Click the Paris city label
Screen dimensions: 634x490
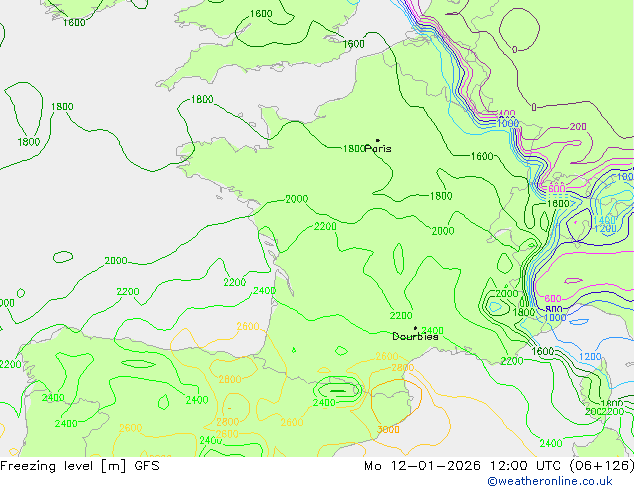pyautogui.click(x=378, y=149)
